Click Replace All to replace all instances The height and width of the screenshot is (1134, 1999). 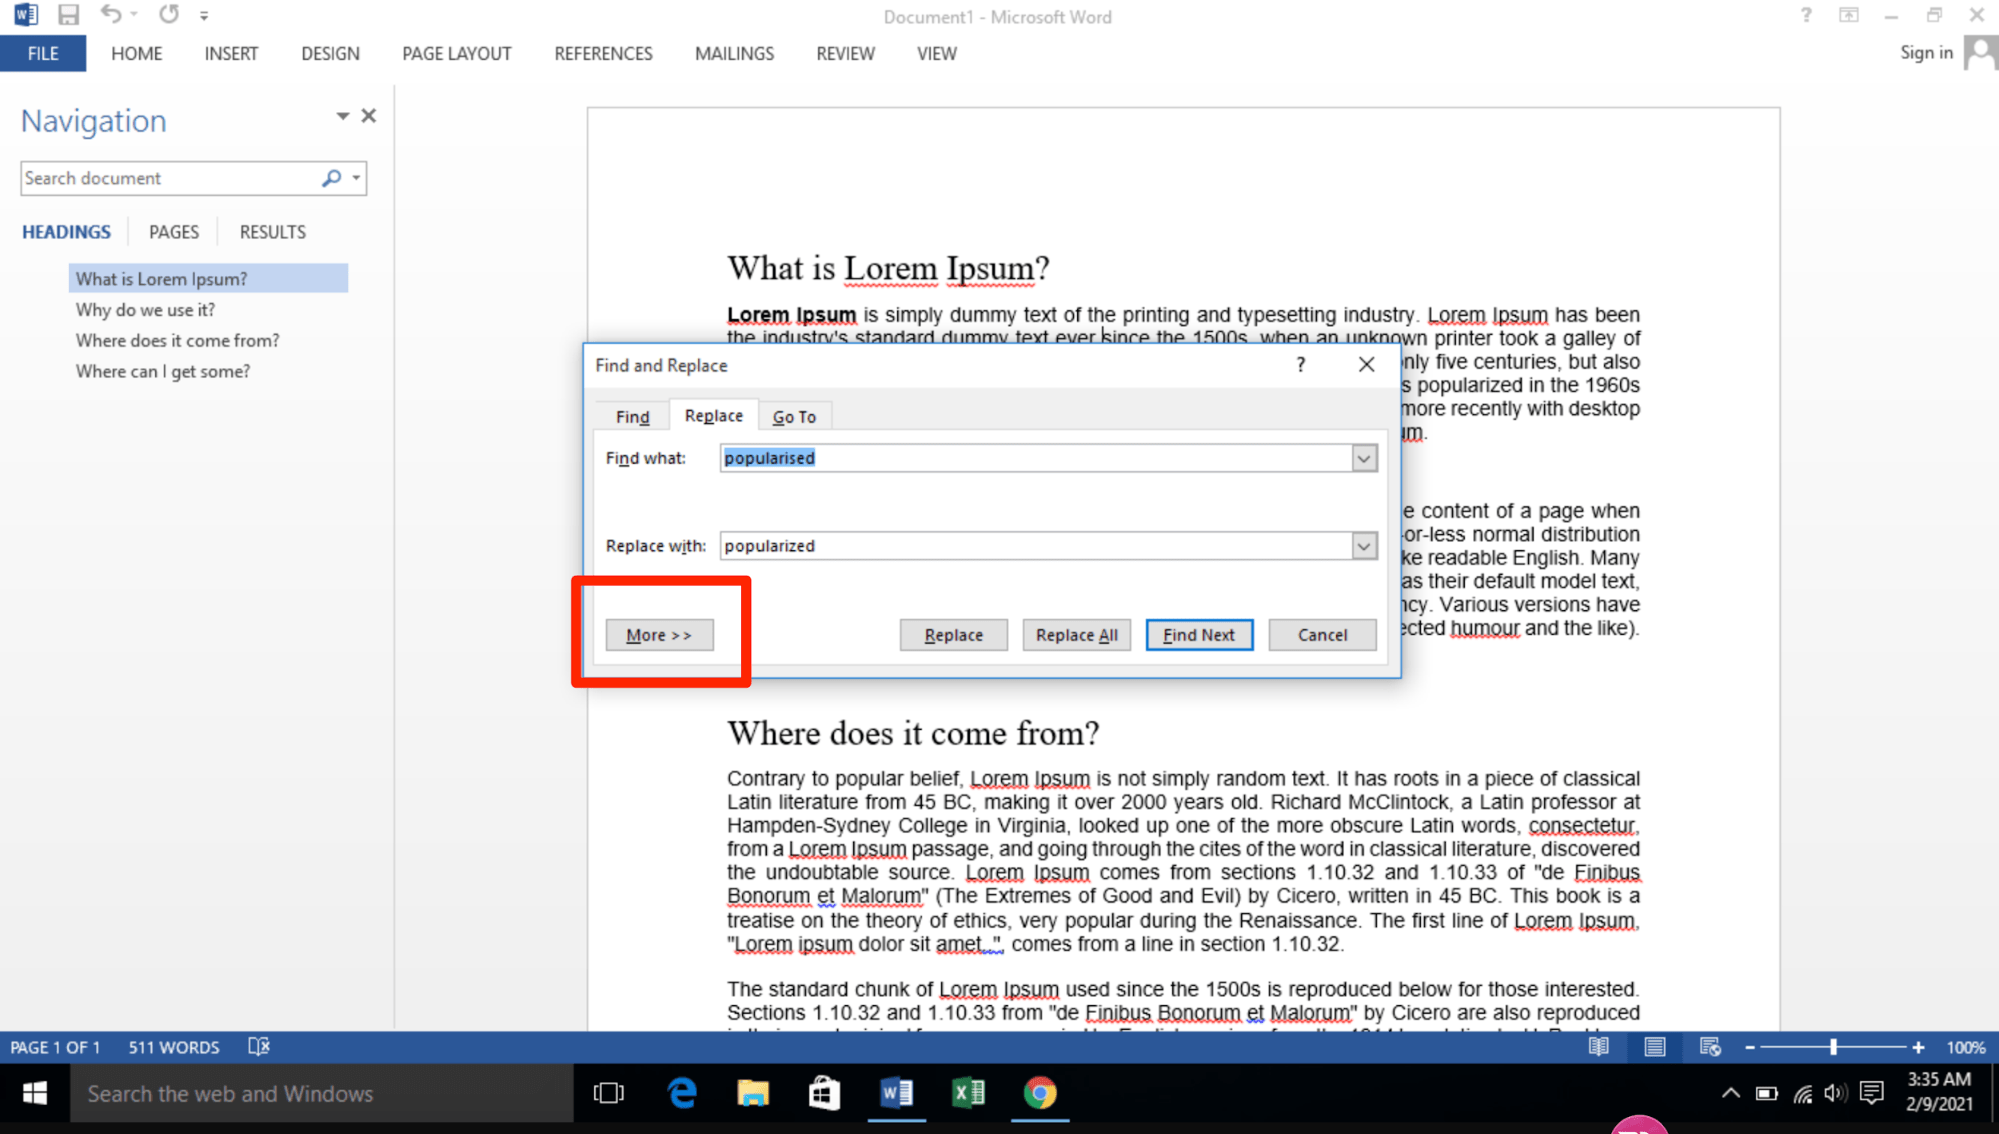coord(1075,634)
